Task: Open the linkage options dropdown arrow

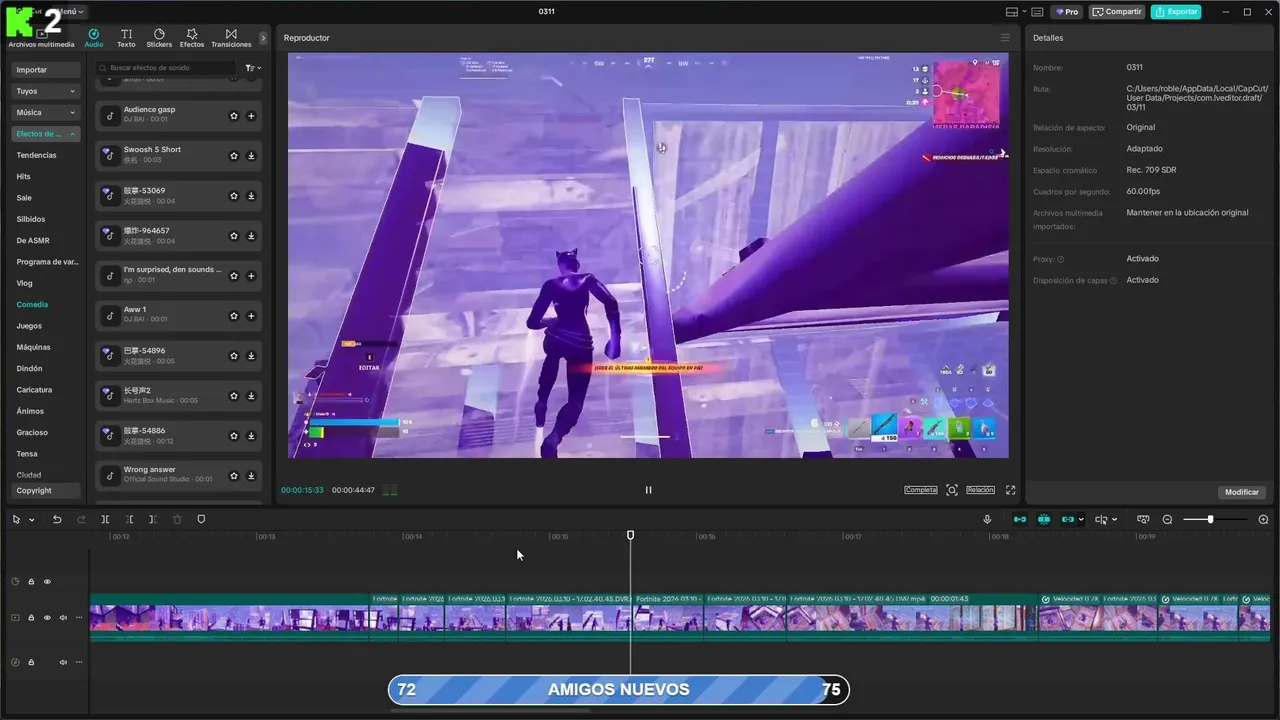Action: tap(1081, 520)
